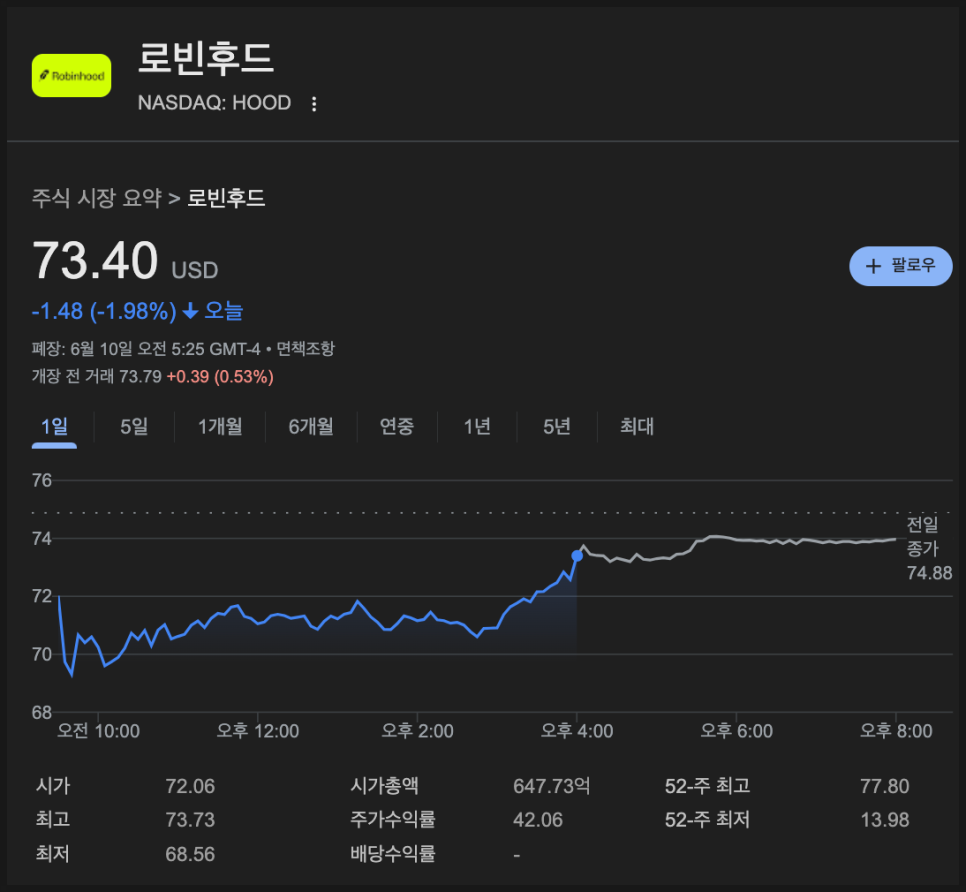
Task: Click the 73.40 price value
Action: pos(95,261)
